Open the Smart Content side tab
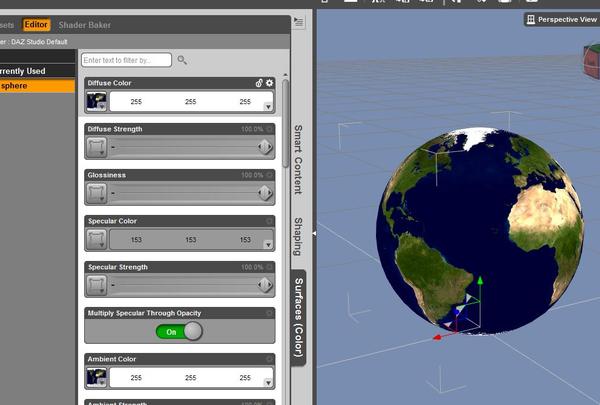Screen dimensions: 600x405 pos(298,159)
